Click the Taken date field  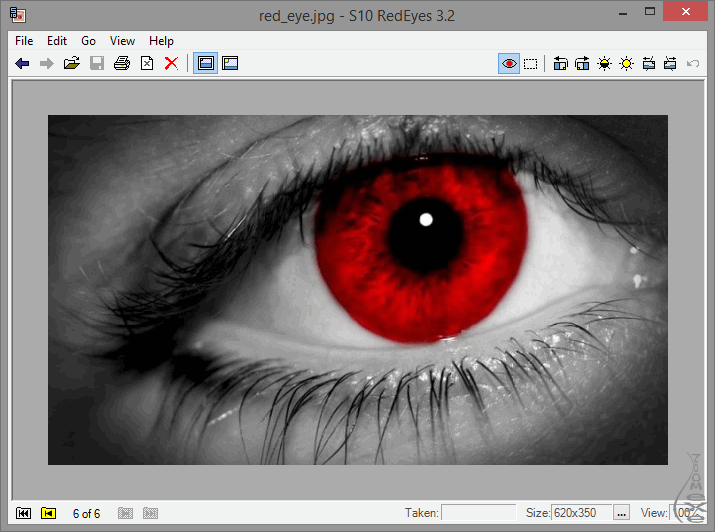point(478,513)
